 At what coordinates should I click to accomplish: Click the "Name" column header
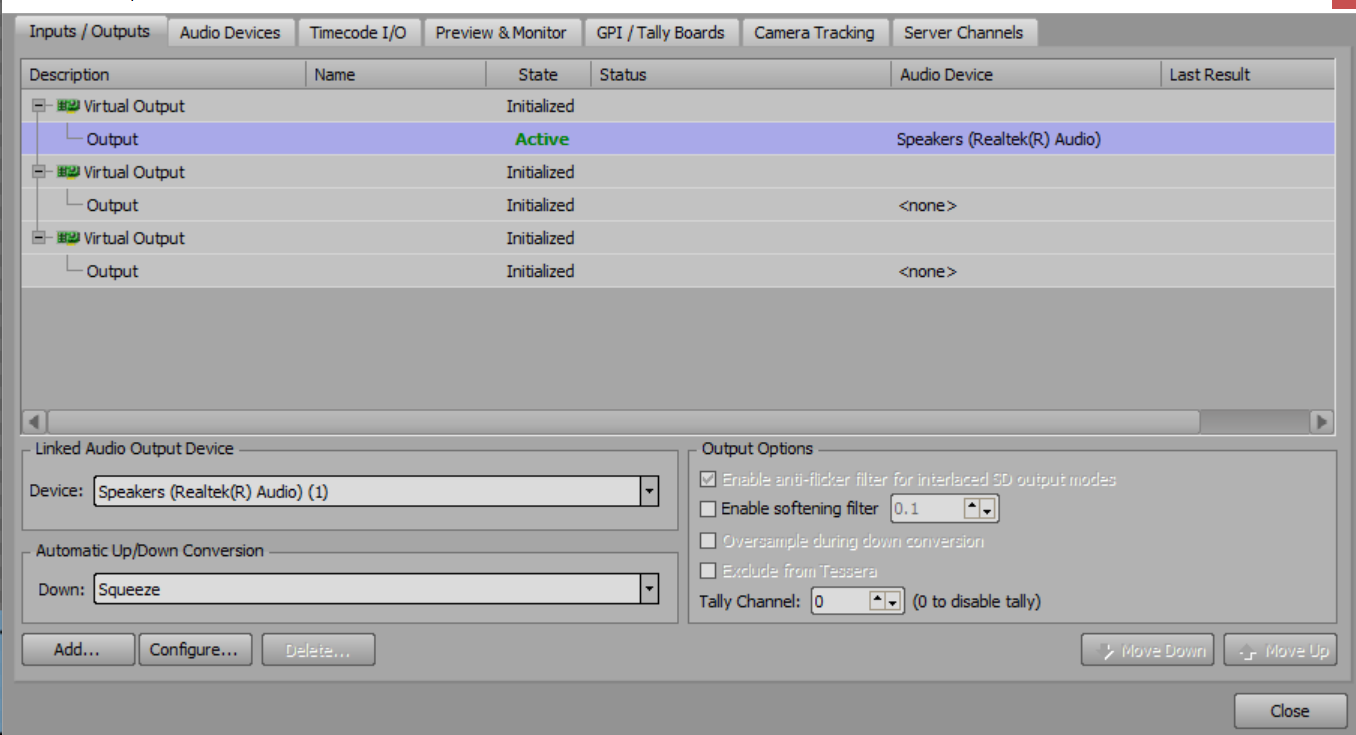point(396,74)
